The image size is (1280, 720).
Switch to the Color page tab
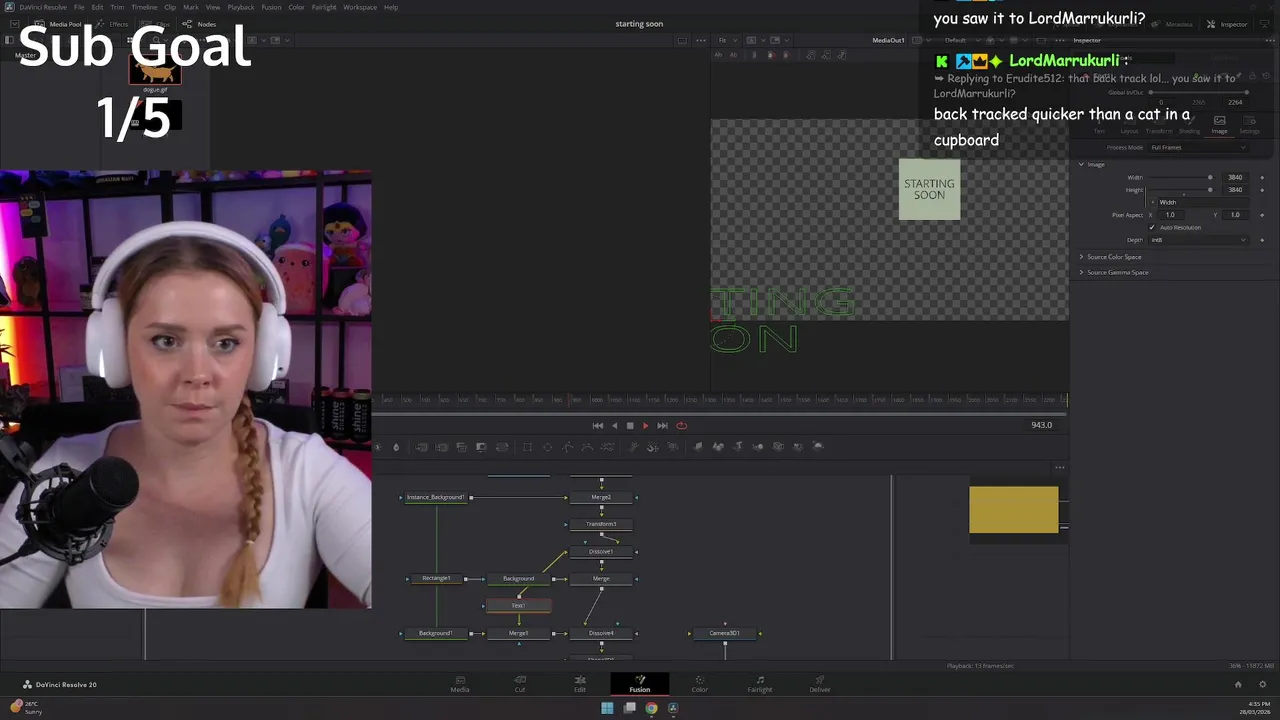pyautogui.click(x=699, y=683)
